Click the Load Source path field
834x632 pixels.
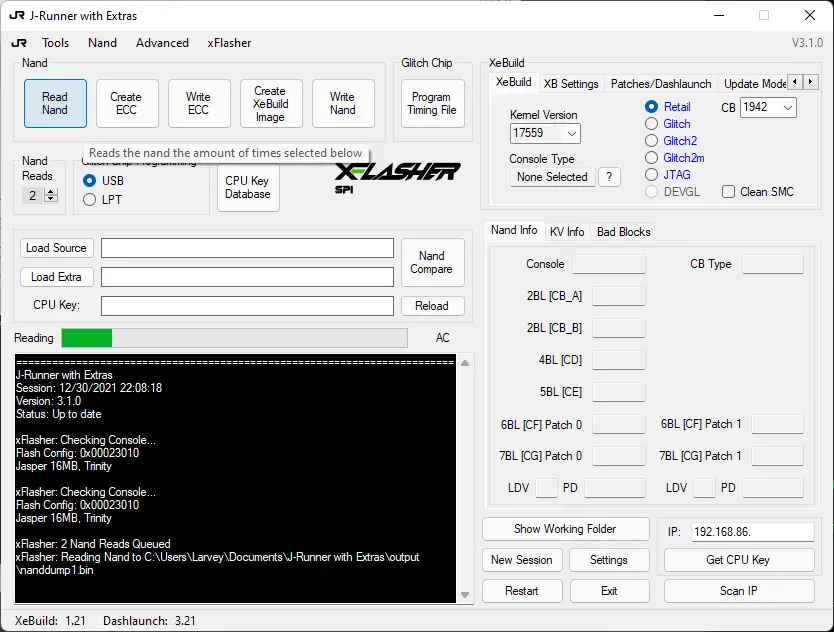click(247, 248)
